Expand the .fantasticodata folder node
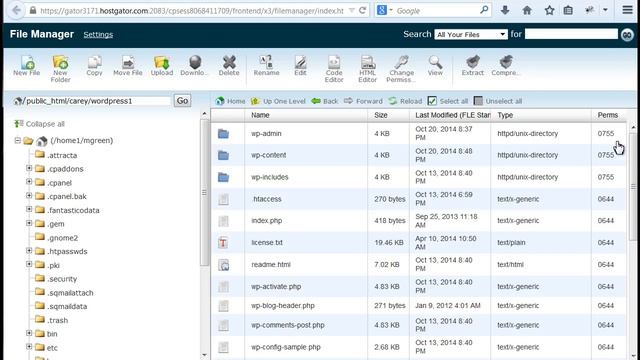This screenshot has width=640, height=360. 29,209
